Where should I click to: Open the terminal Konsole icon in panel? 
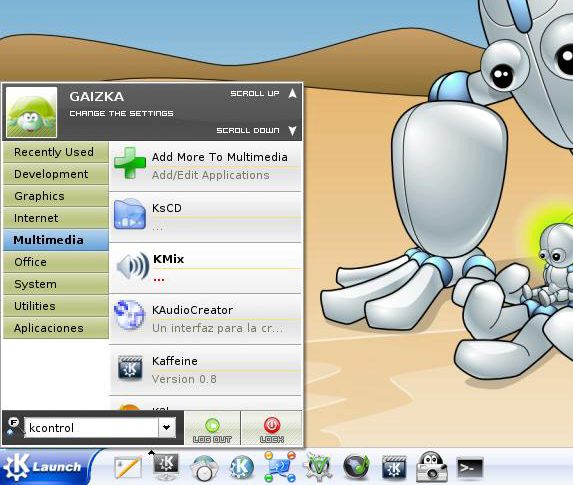pos(470,467)
